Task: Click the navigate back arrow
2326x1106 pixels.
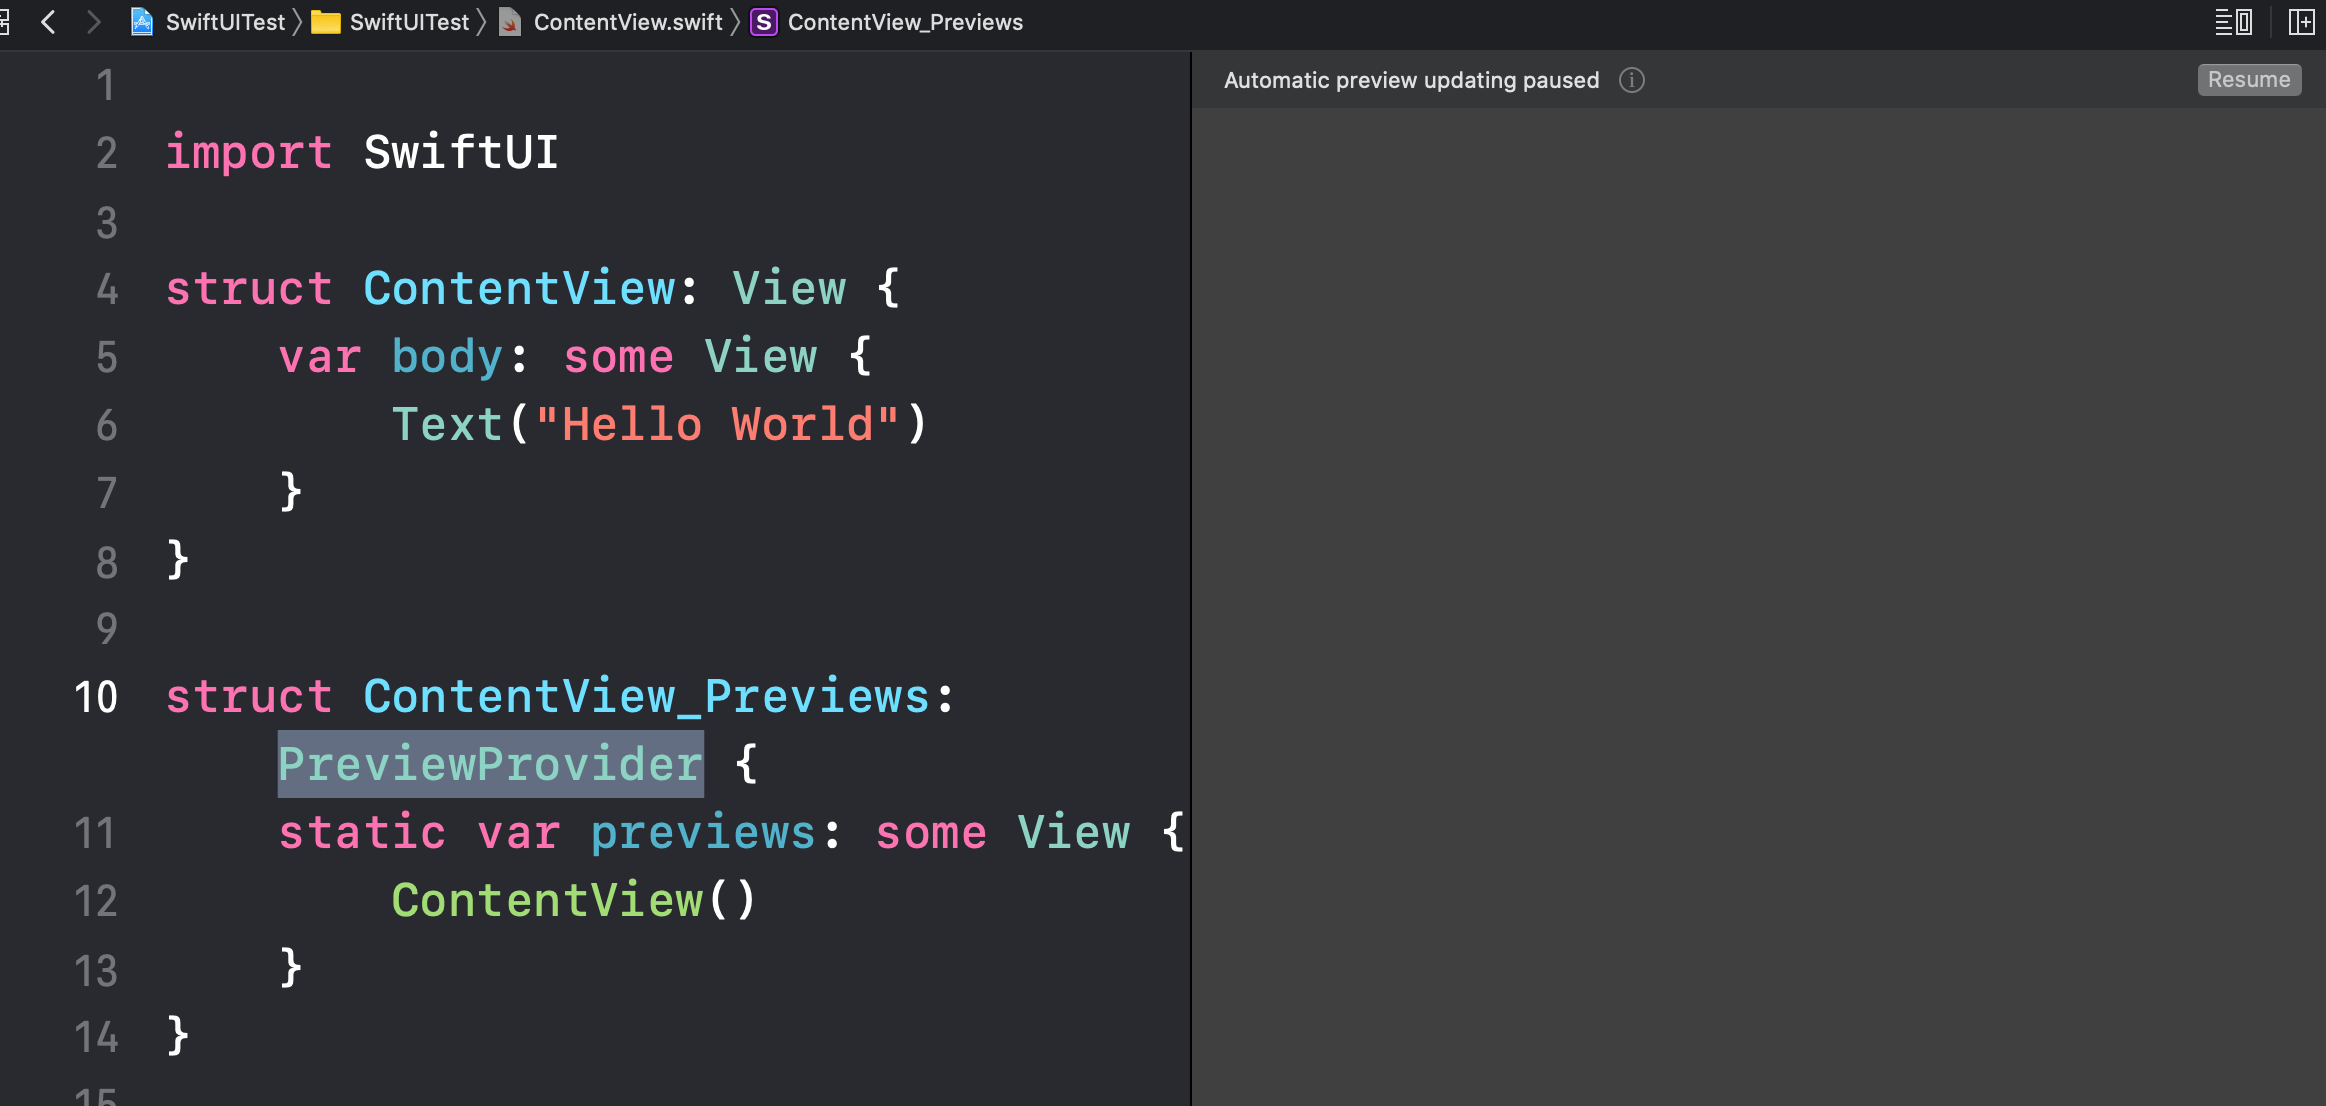Action: [x=48, y=22]
